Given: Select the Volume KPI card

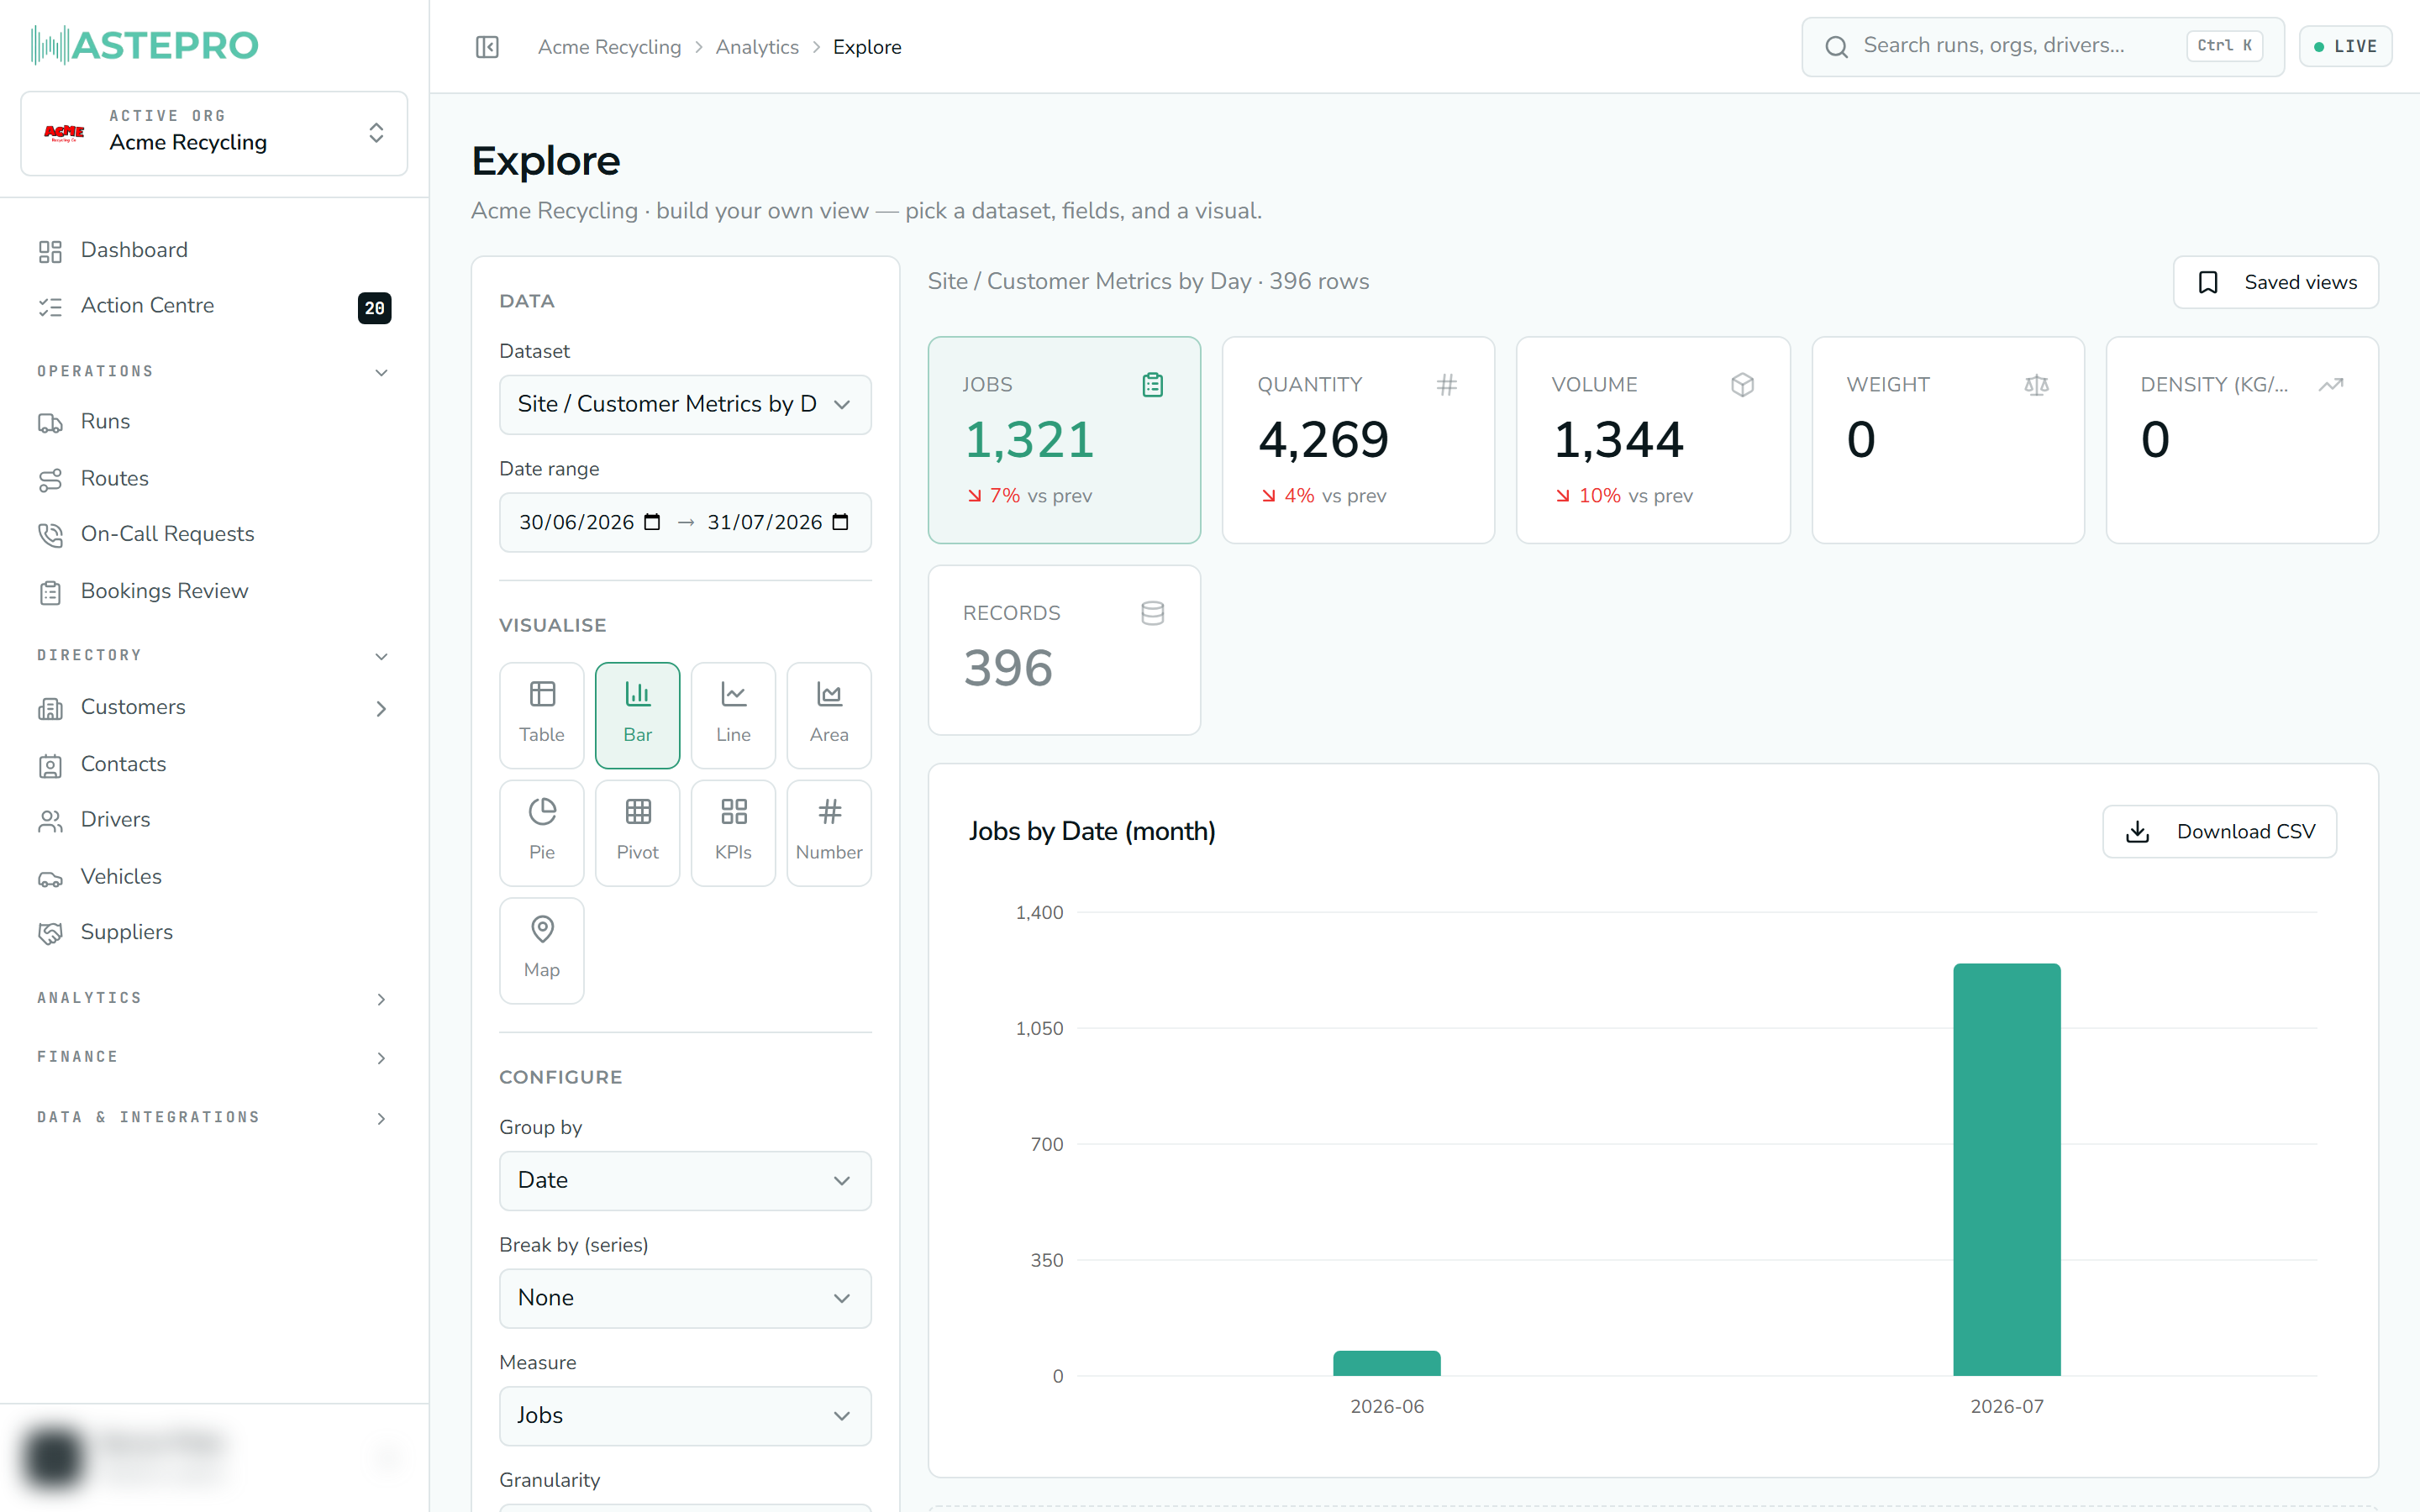Looking at the screenshot, I should (1653, 440).
